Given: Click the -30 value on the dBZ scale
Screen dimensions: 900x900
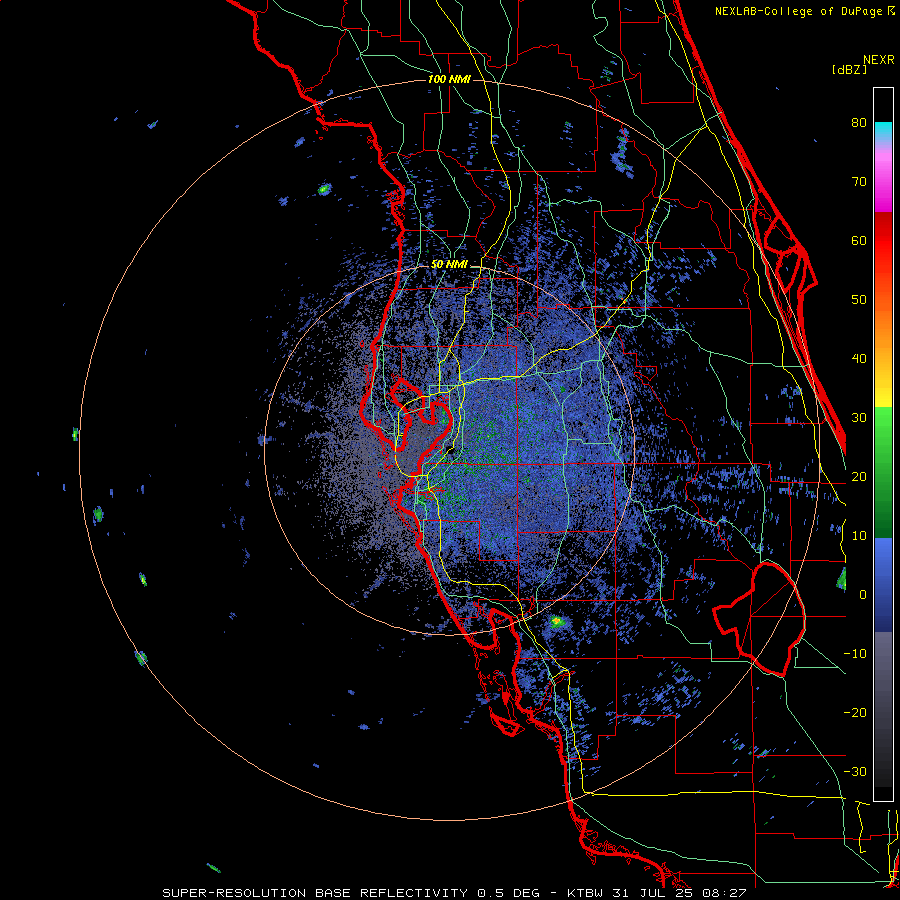Looking at the screenshot, I should pyautogui.click(x=855, y=771).
